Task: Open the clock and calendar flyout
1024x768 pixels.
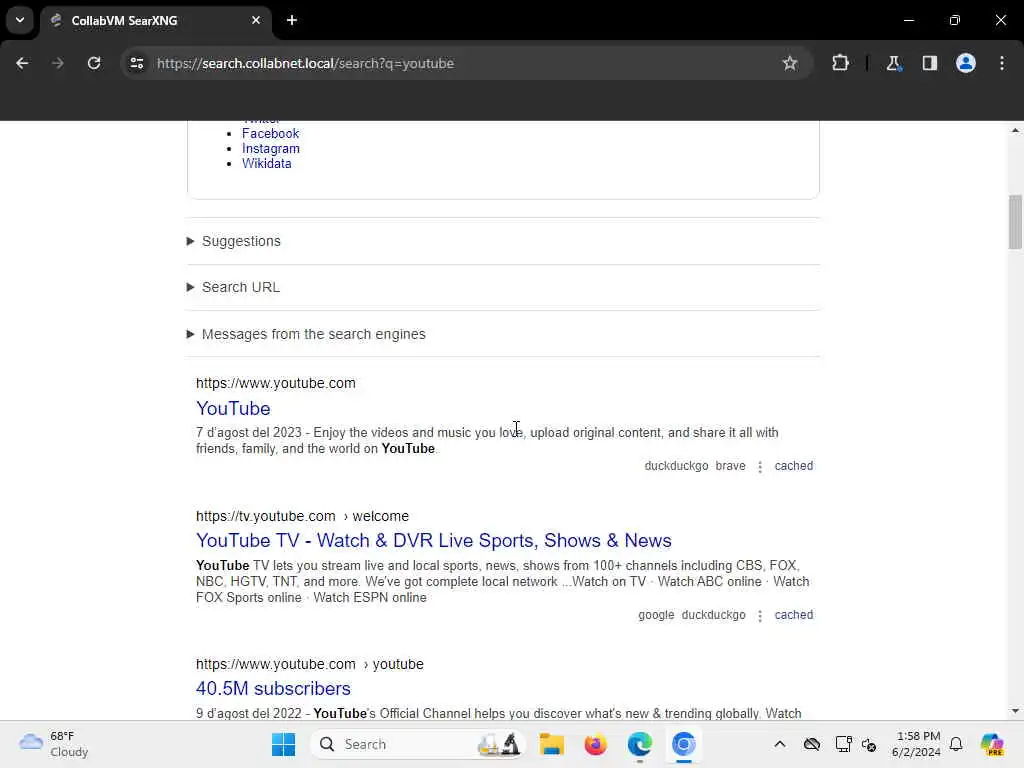Action: (x=916, y=744)
